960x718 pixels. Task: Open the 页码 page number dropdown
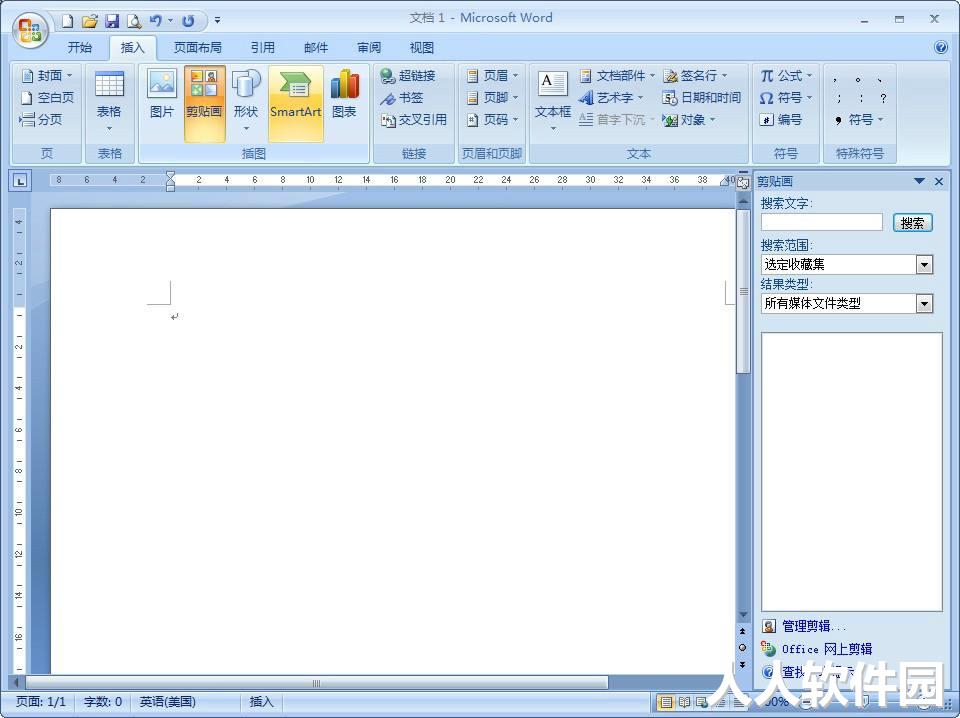492,119
